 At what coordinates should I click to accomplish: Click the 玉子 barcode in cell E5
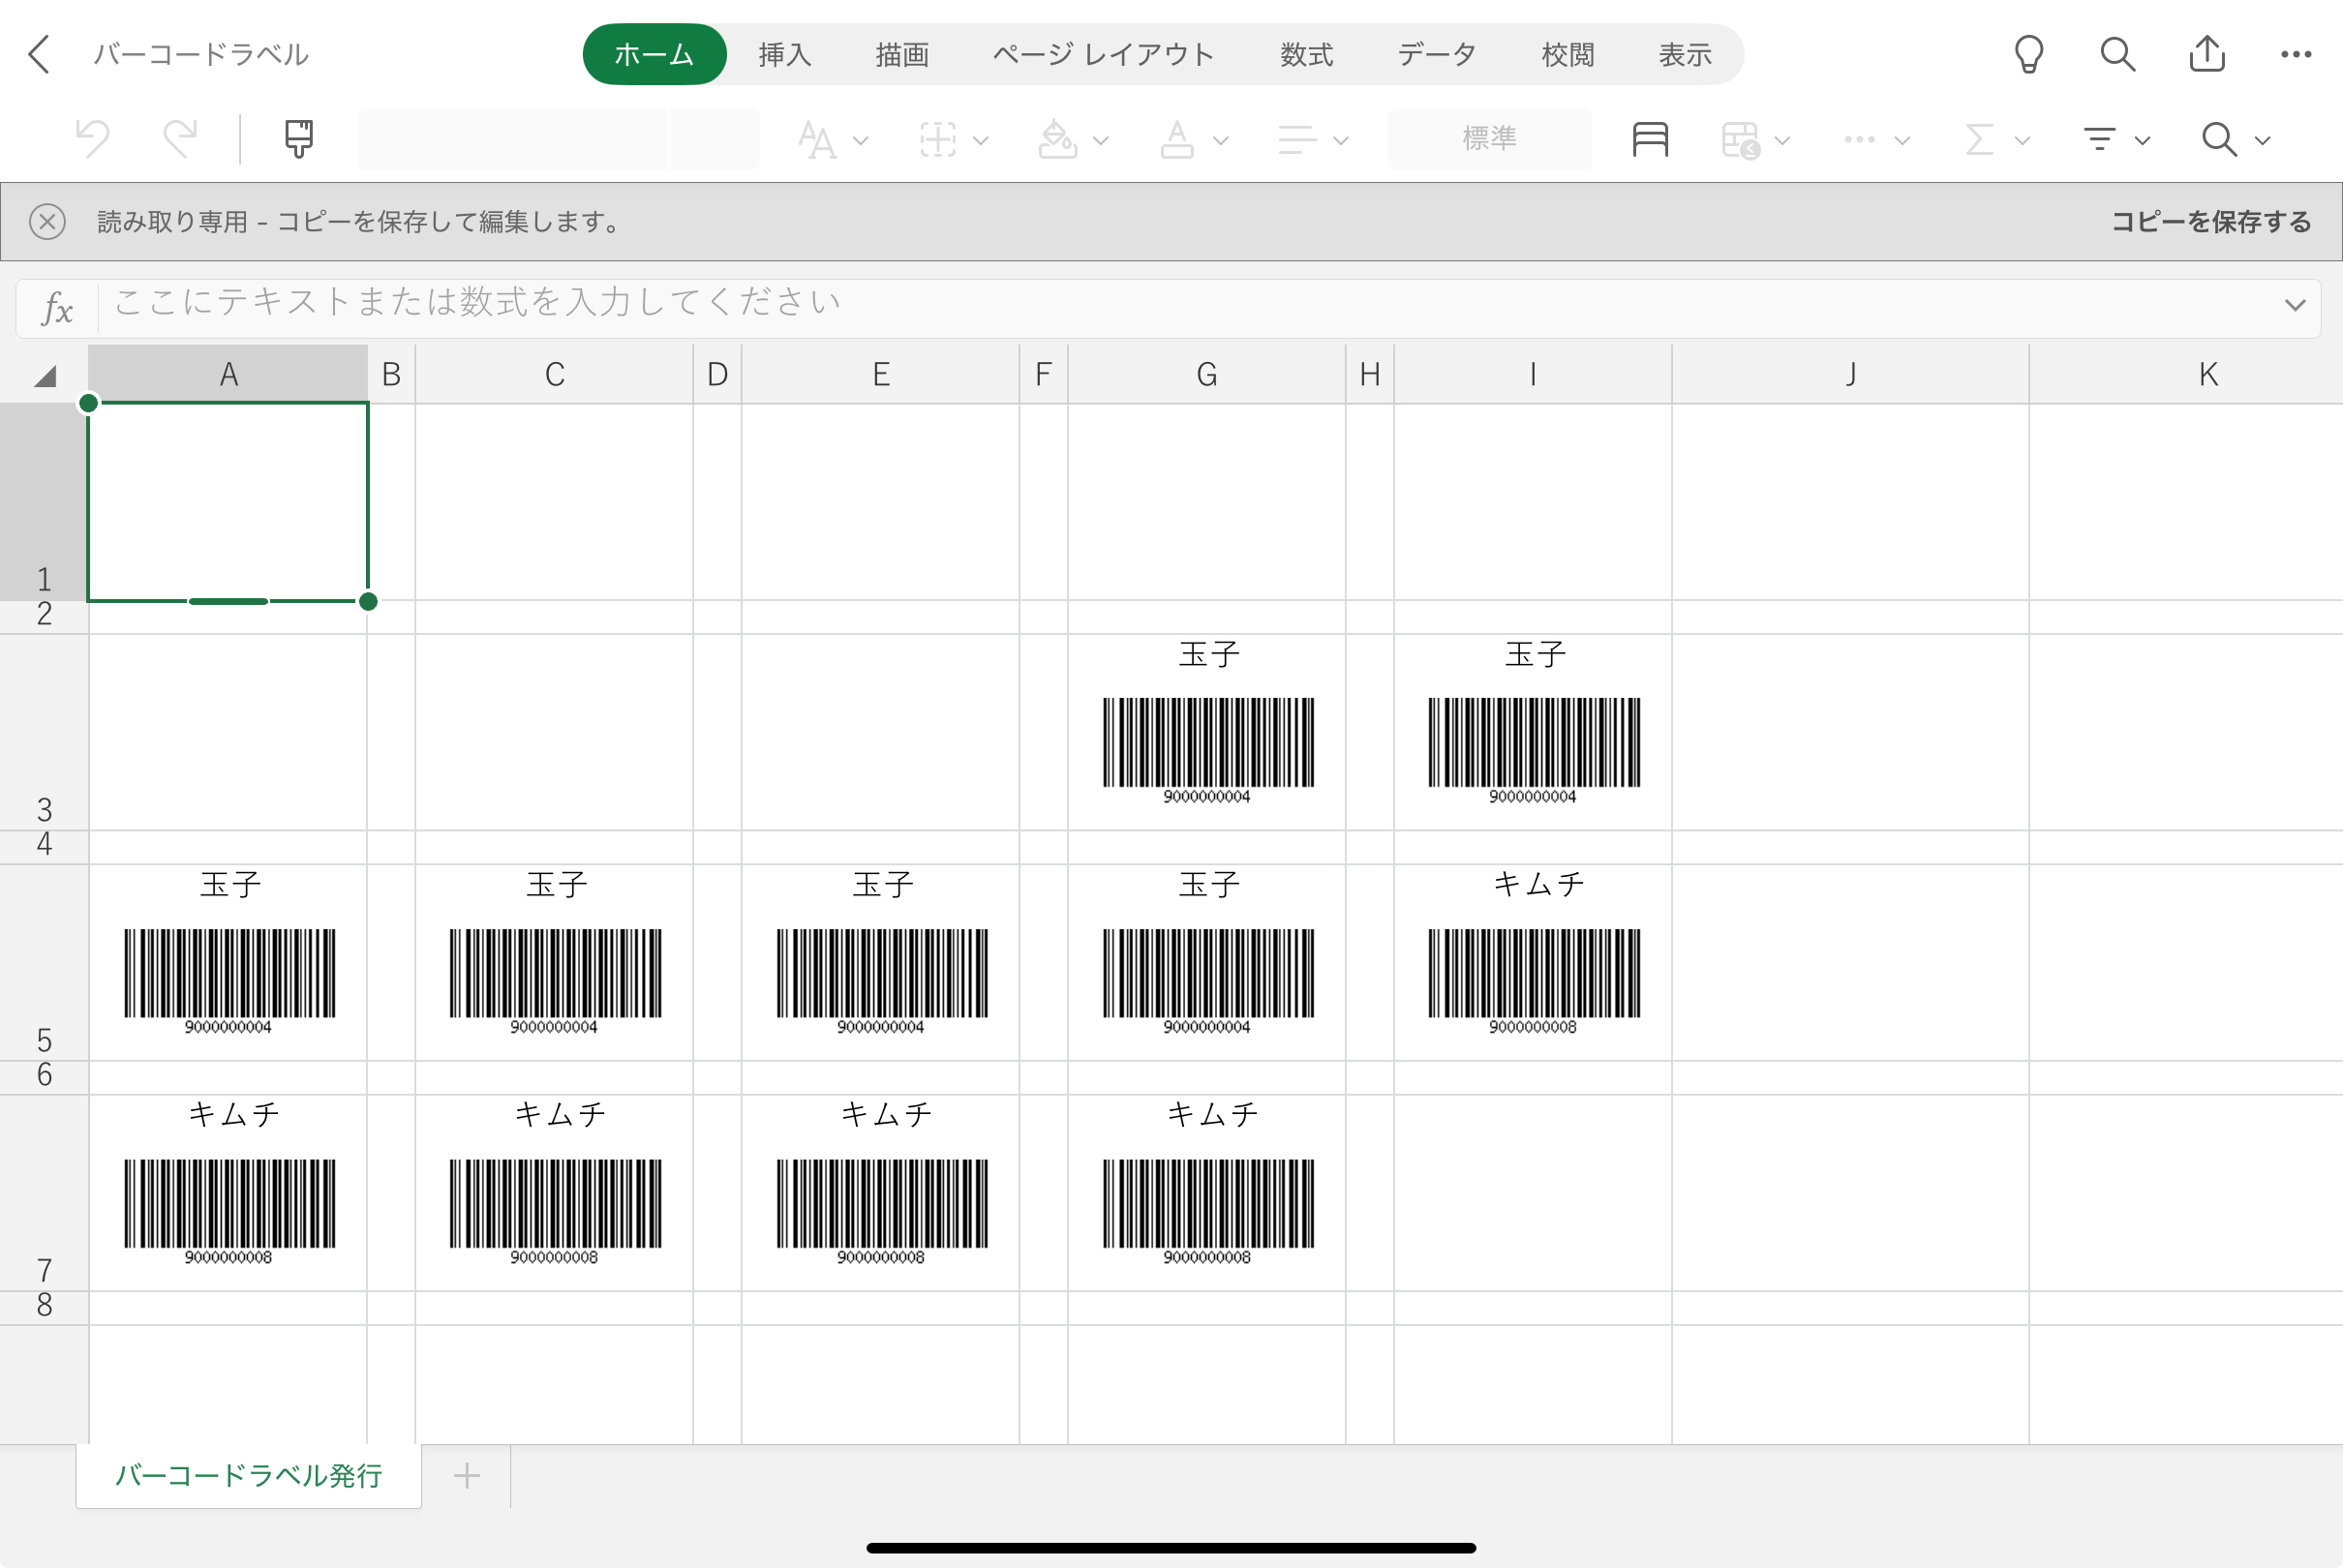coord(882,981)
